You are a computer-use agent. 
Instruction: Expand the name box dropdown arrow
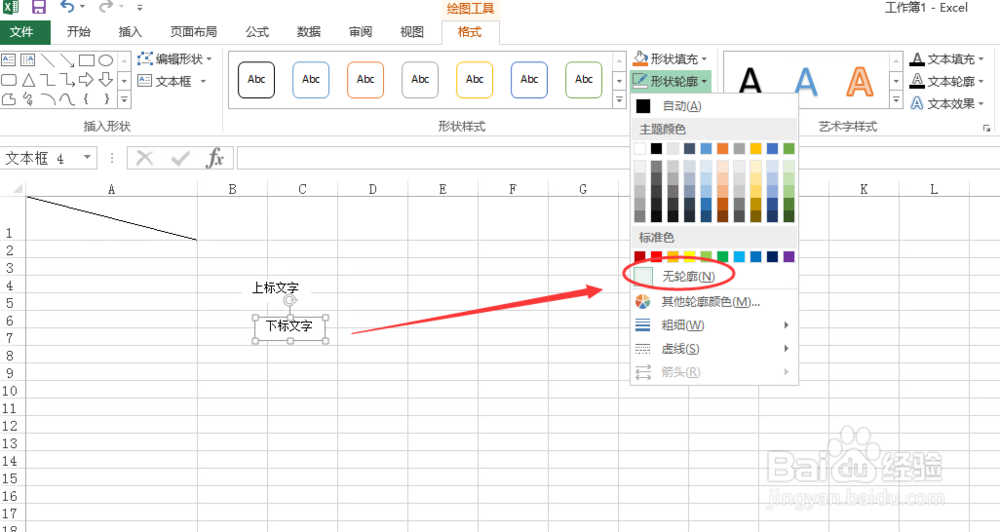coord(87,158)
